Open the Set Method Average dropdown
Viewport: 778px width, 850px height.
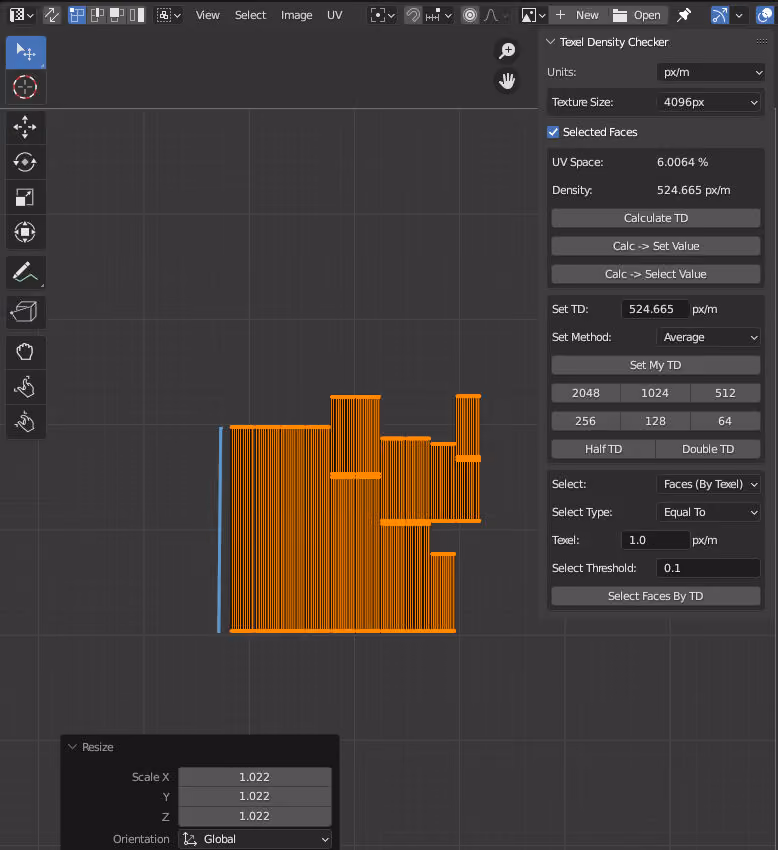tap(709, 337)
